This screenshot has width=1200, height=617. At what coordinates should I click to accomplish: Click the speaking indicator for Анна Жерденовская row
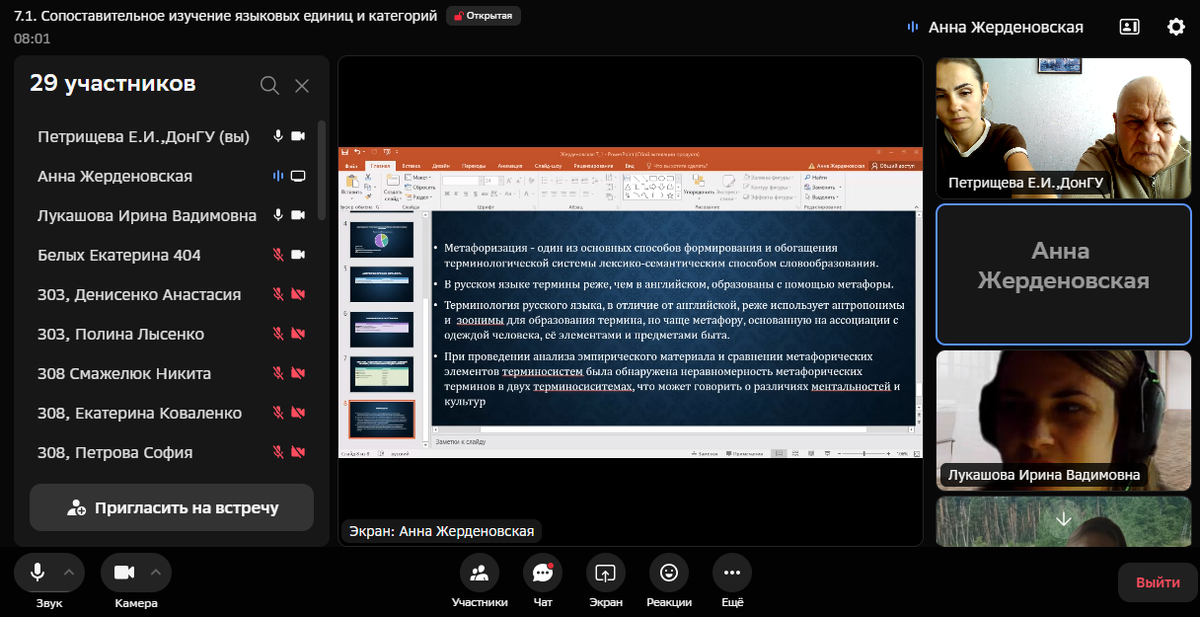point(278,176)
